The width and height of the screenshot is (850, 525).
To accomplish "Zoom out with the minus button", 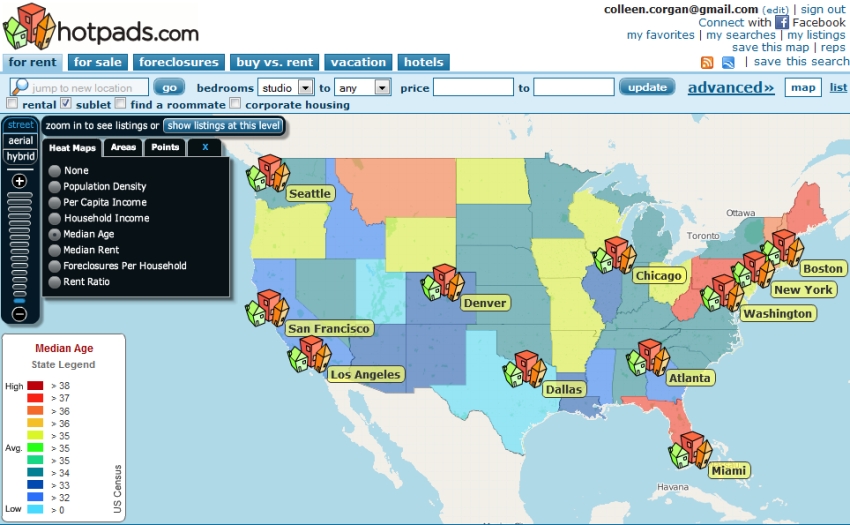I will 20,314.
